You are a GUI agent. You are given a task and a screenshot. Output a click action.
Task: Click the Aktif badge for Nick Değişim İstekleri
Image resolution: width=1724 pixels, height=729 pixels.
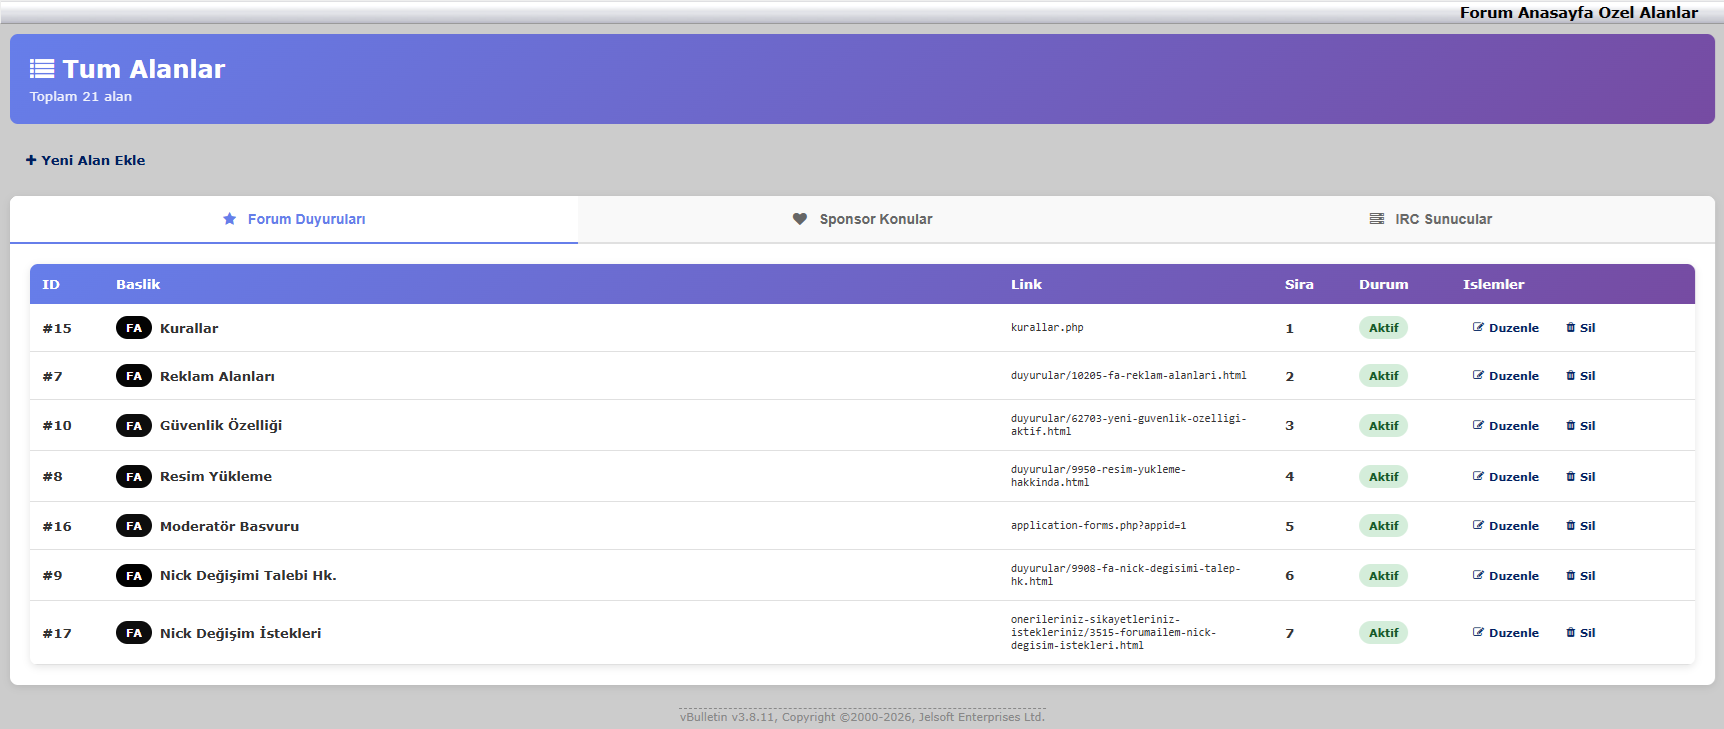coord(1383,633)
